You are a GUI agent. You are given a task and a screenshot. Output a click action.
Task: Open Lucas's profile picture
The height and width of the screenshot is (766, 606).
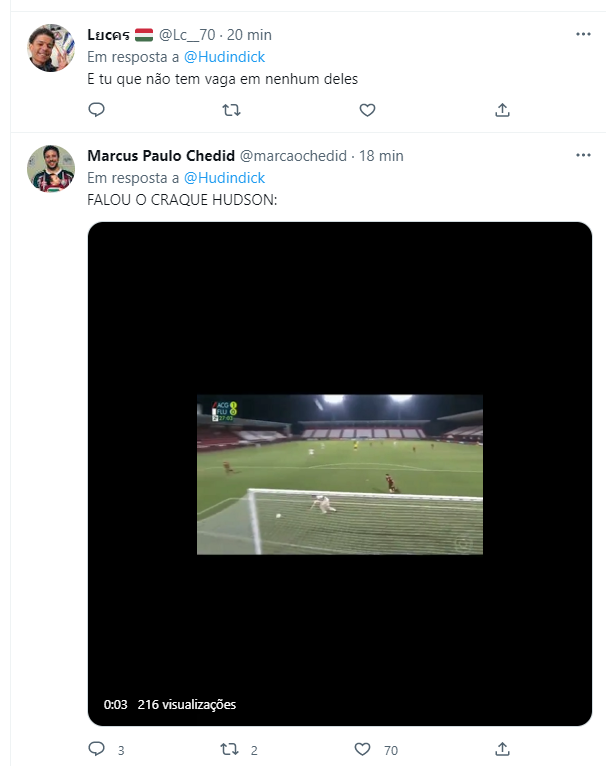point(51,48)
